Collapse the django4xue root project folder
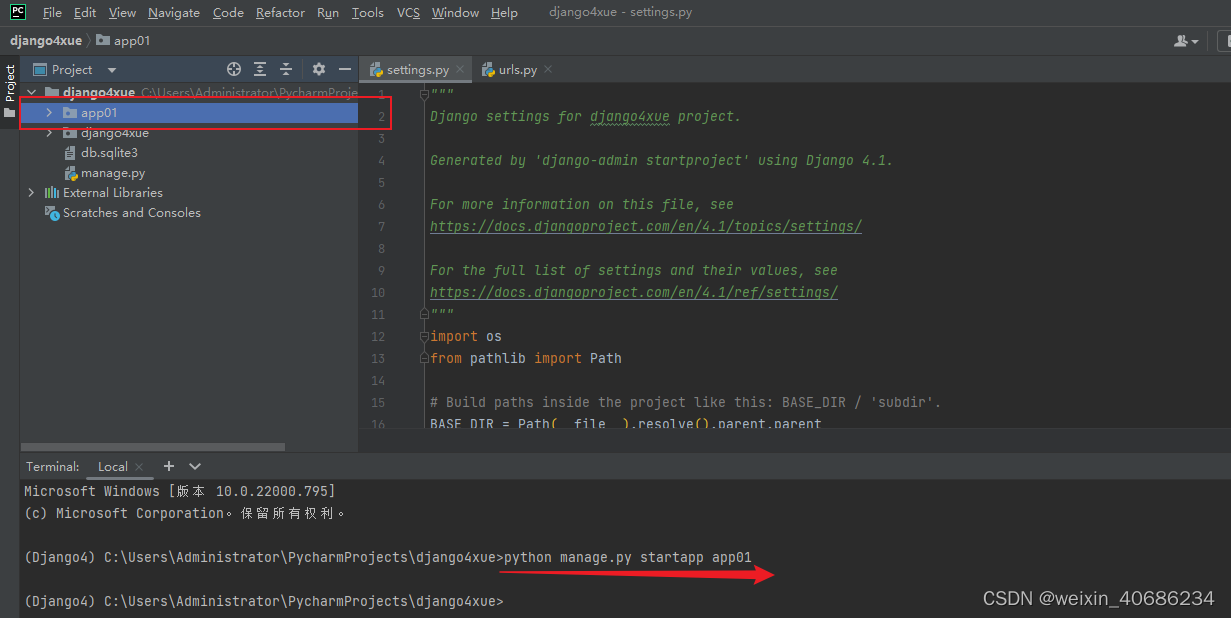This screenshot has height=618, width=1231. click(31, 93)
